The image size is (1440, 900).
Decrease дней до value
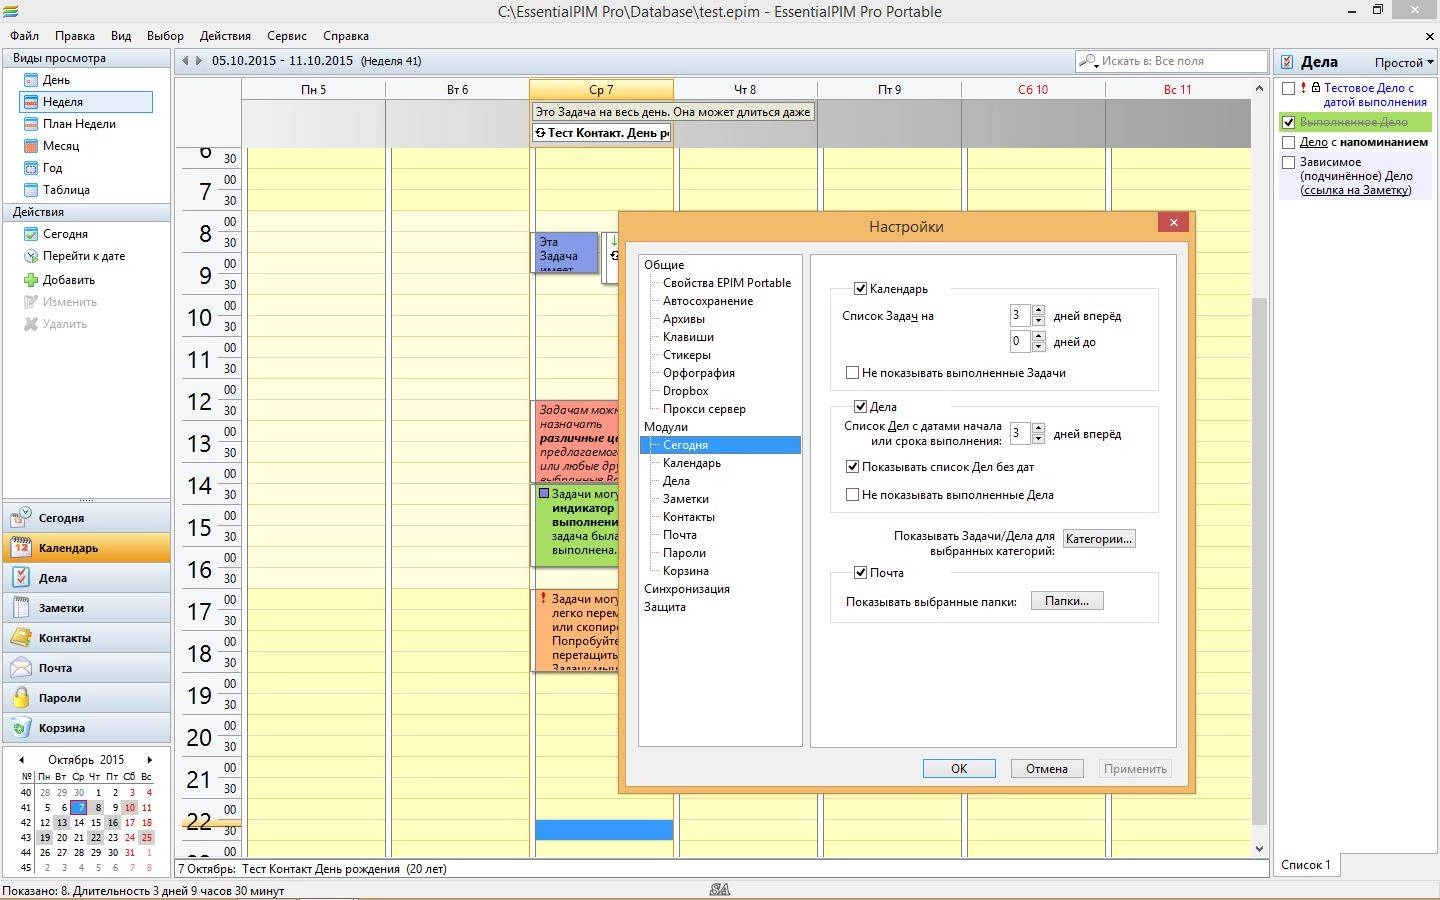(x=1038, y=347)
